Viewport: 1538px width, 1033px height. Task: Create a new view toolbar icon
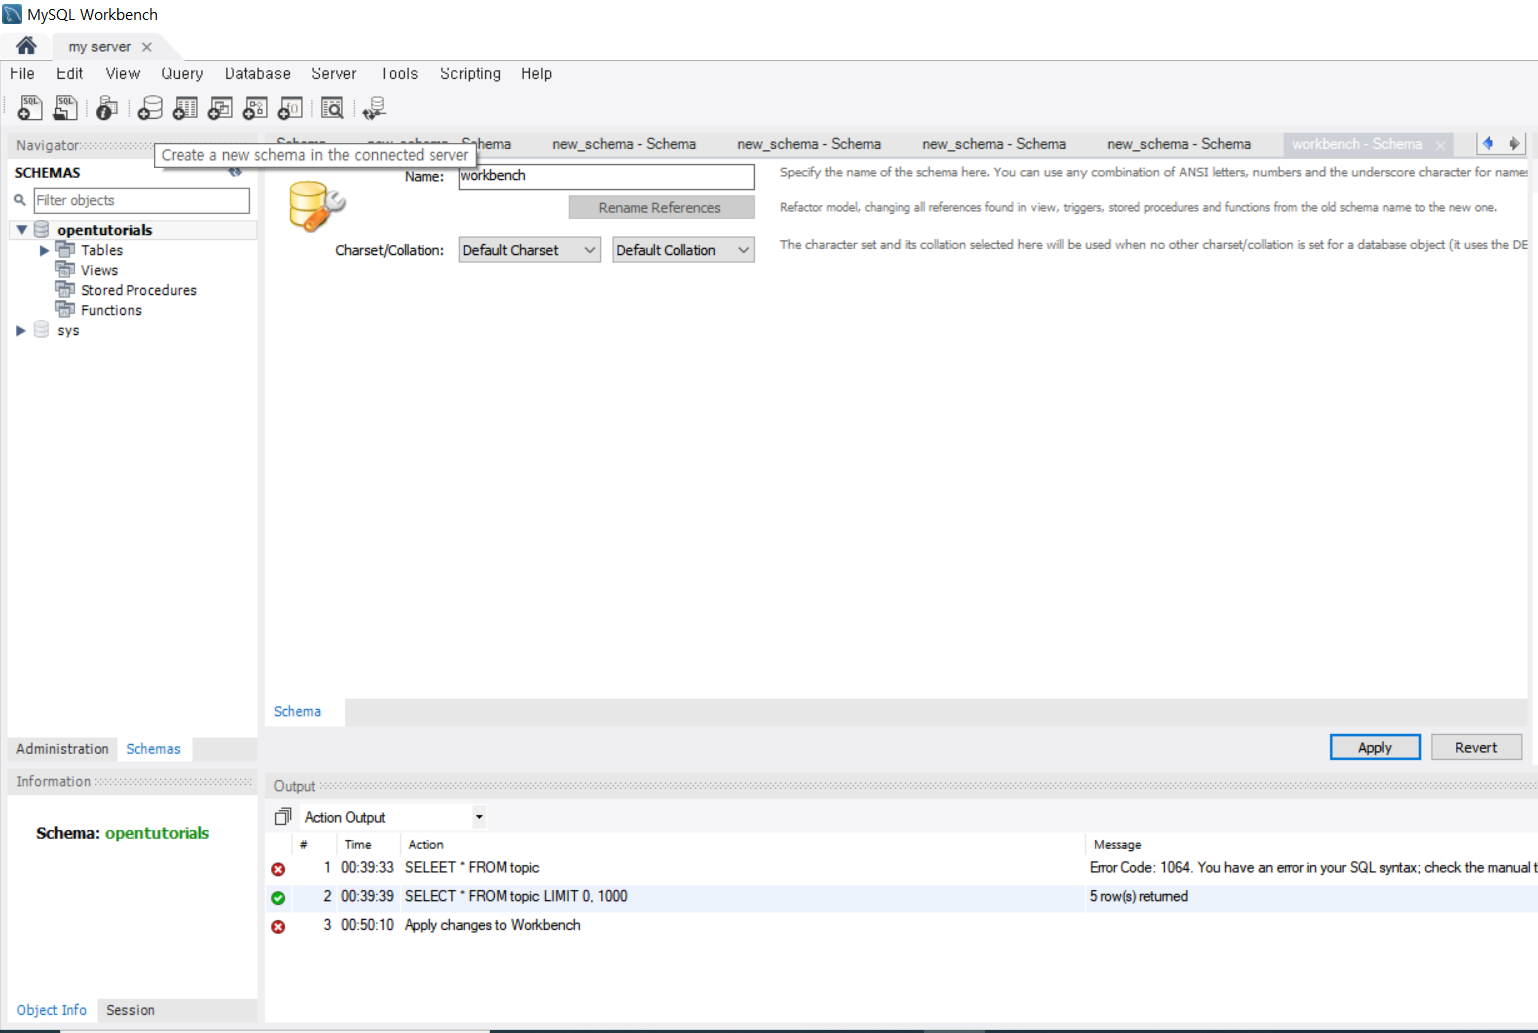click(x=220, y=107)
